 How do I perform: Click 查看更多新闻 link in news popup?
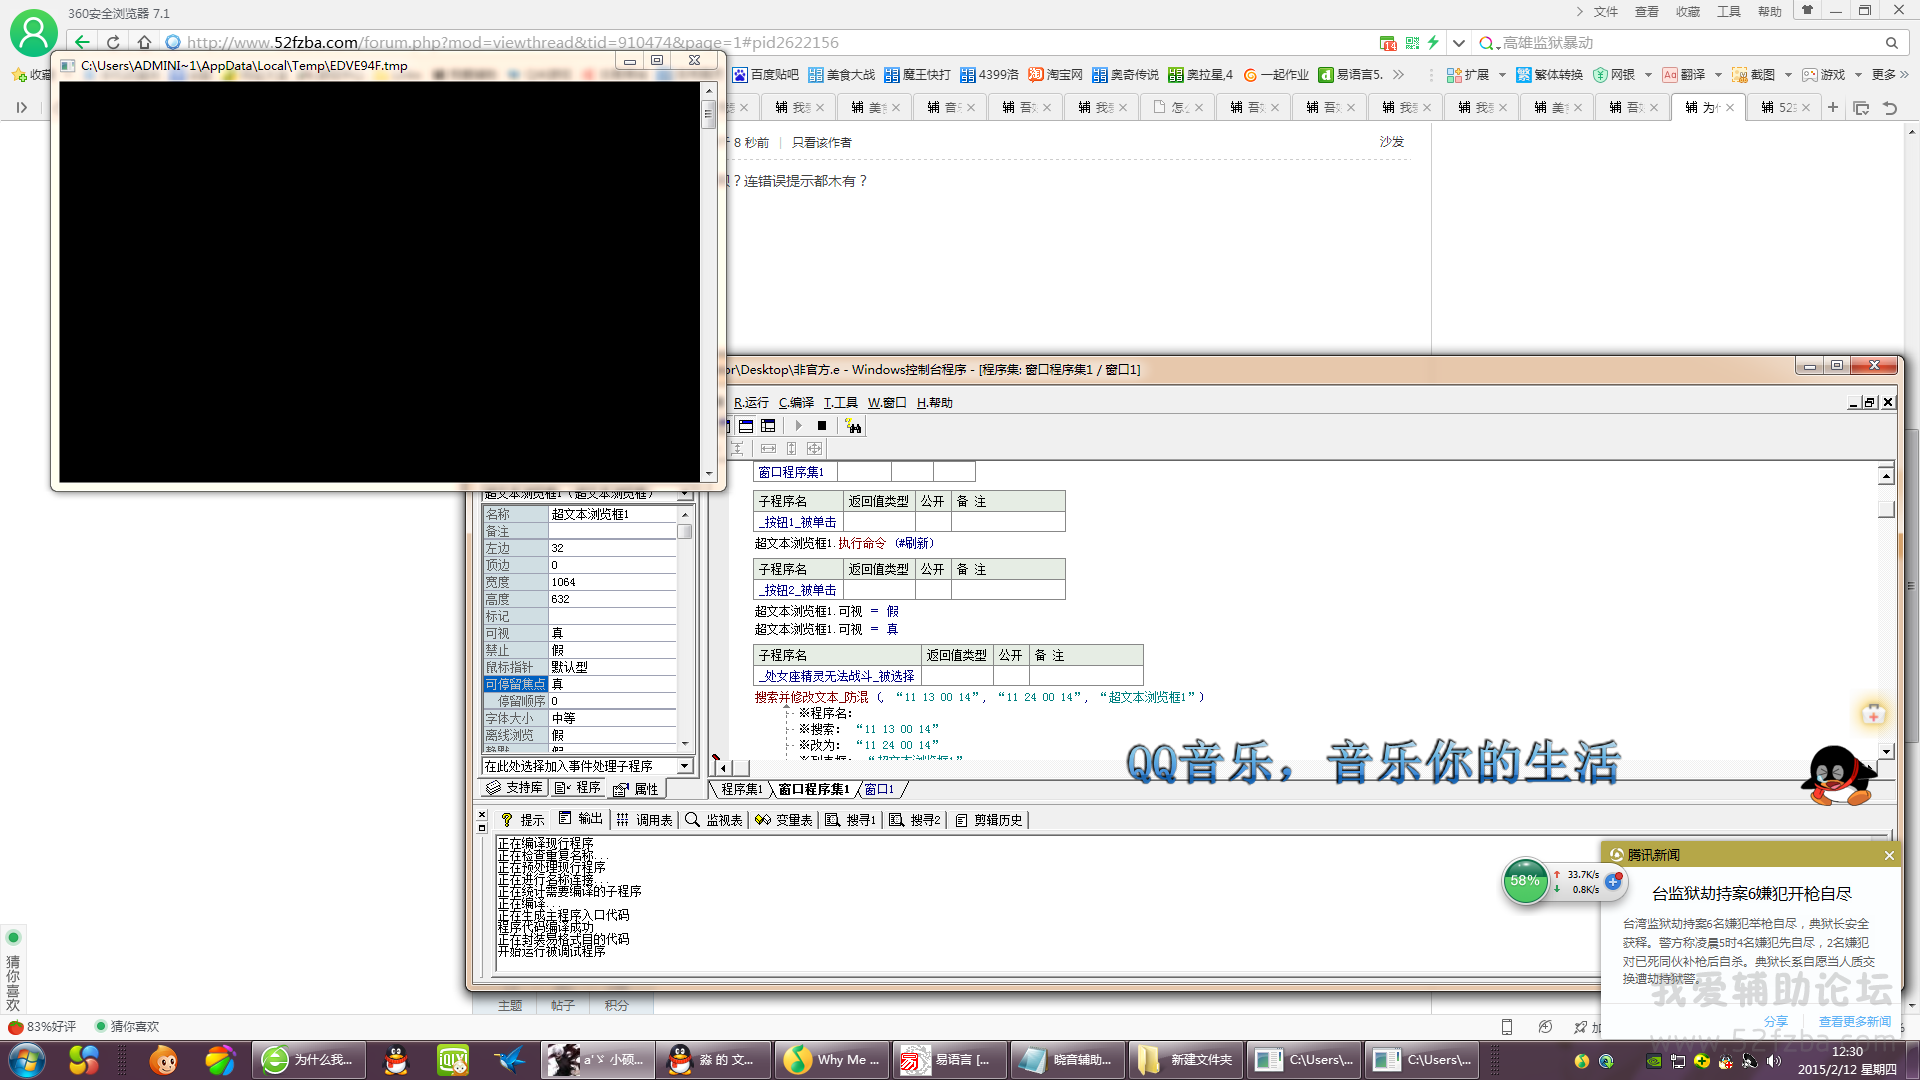[x=1855, y=1022]
